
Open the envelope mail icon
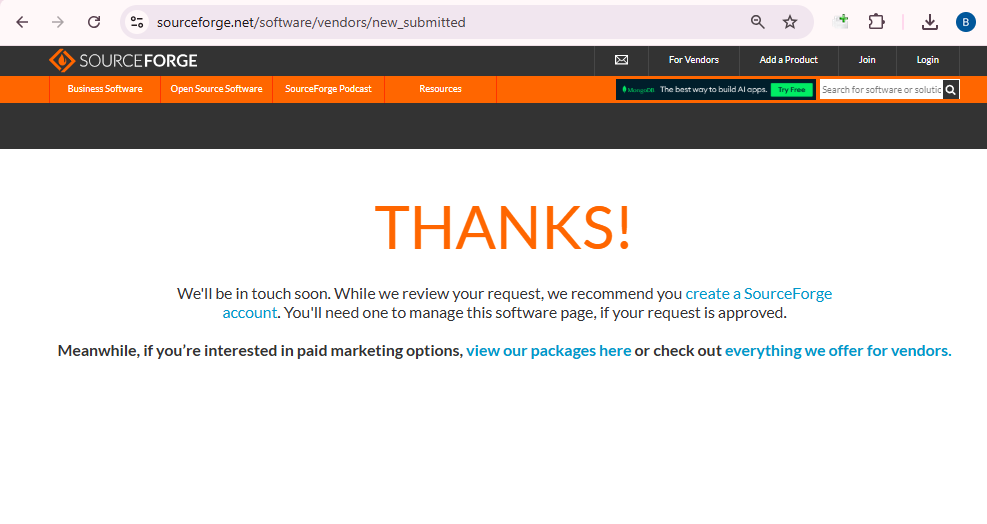(x=621, y=60)
